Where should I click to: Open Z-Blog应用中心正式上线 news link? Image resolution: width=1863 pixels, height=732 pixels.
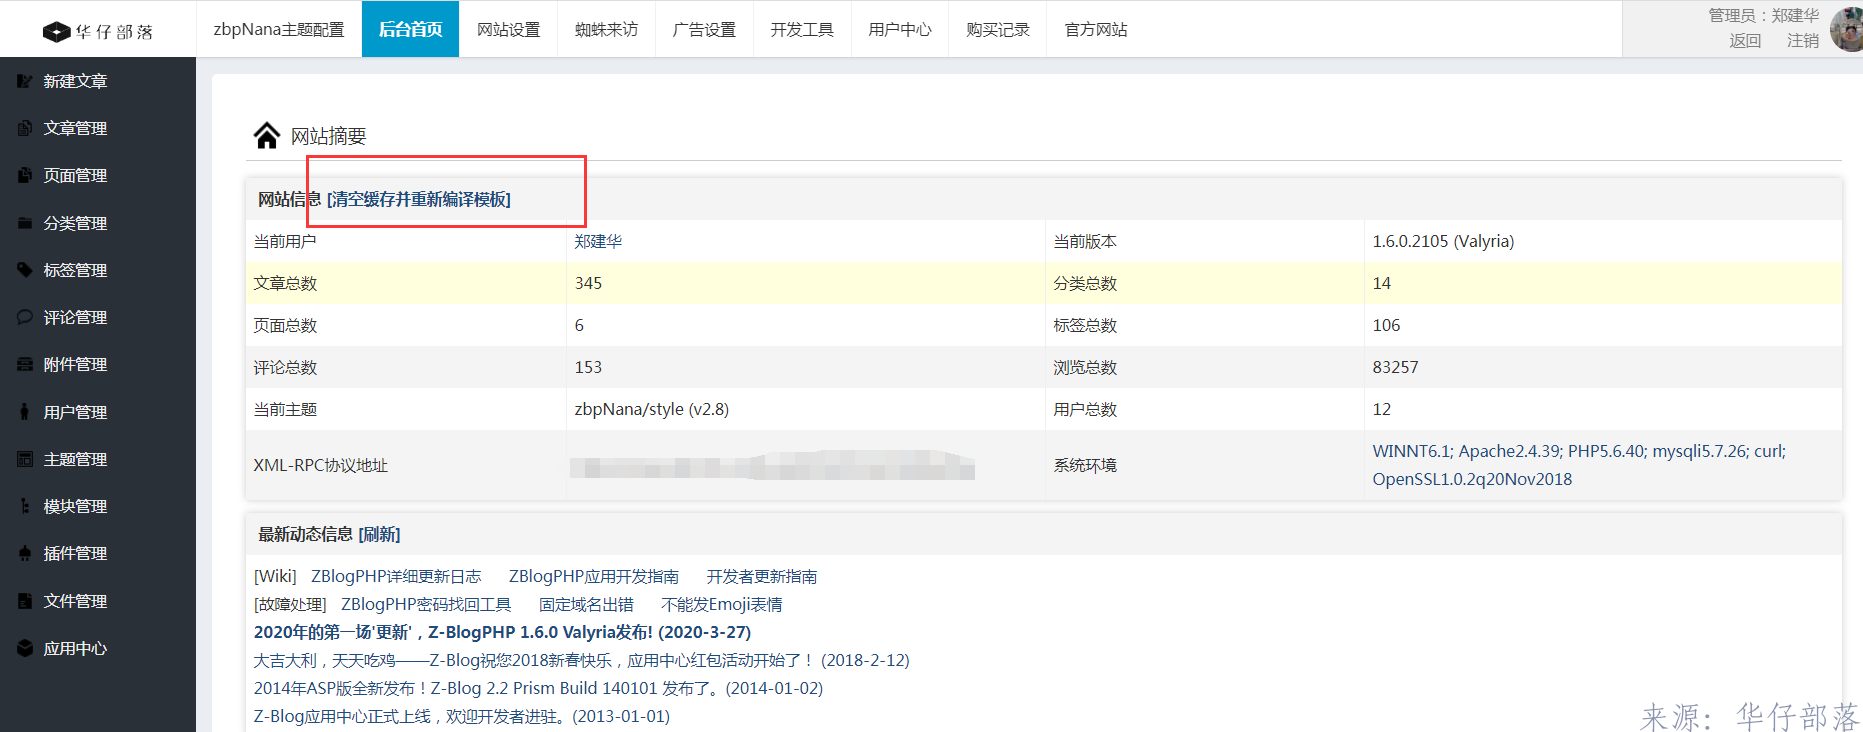click(x=461, y=716)
